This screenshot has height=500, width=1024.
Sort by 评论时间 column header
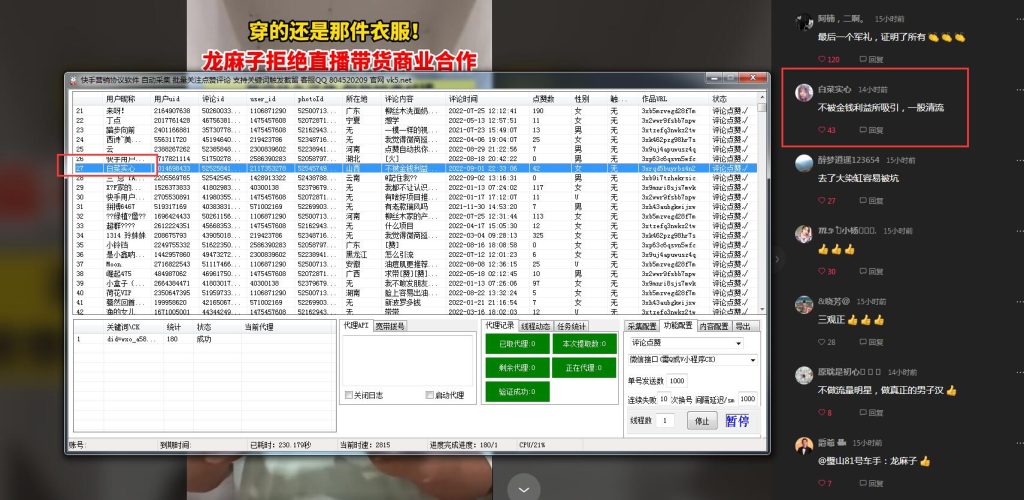coord(463,99)
